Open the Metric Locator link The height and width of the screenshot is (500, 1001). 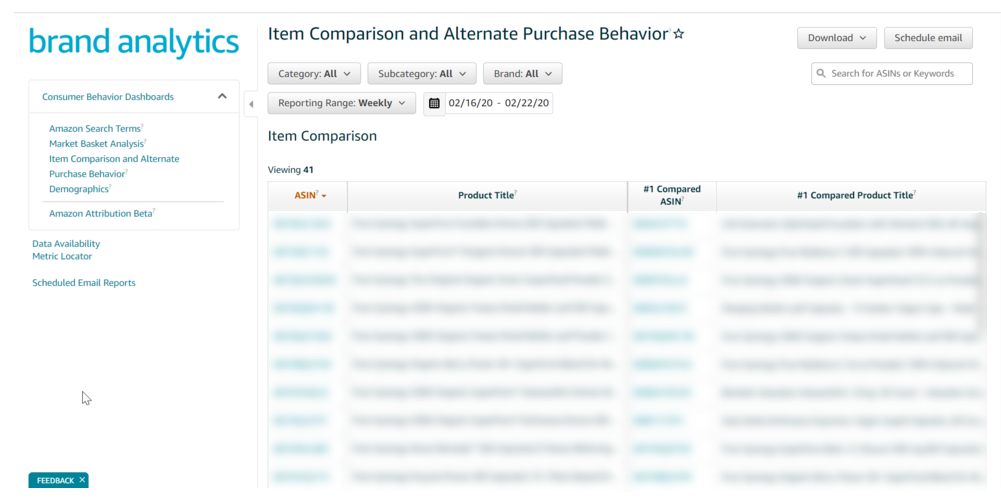[62, 256]
